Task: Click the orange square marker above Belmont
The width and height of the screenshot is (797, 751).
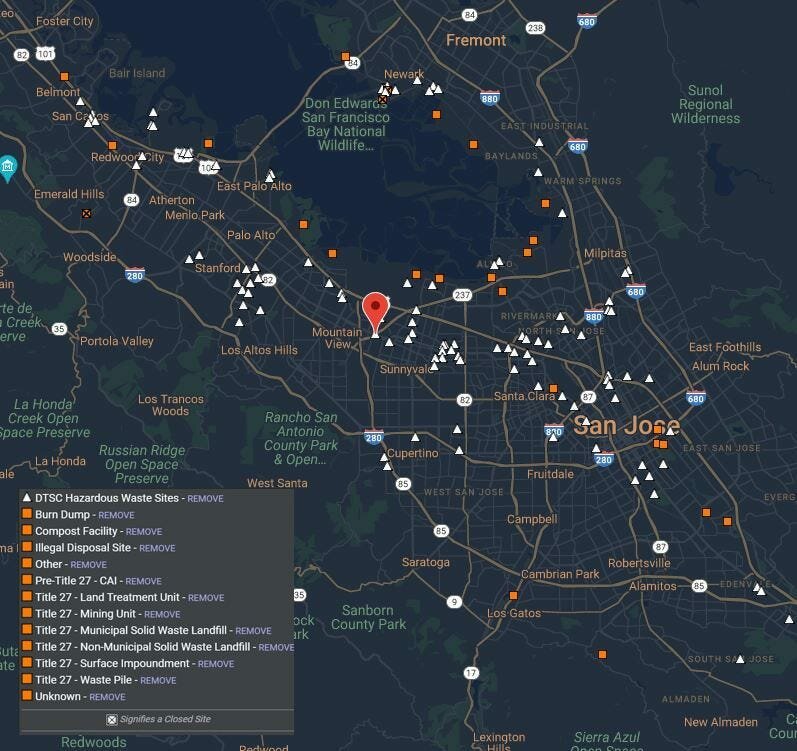Action: click(x=64, y=76)
